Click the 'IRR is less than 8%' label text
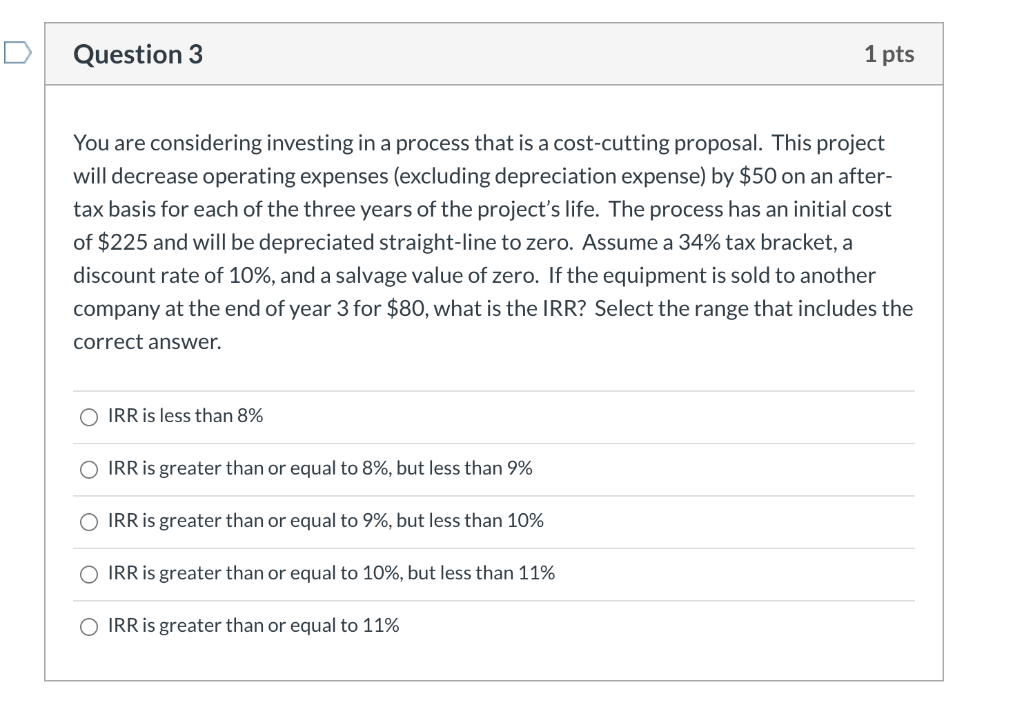Viewport: 1024px width, 727px height. [x=185, y=416]
